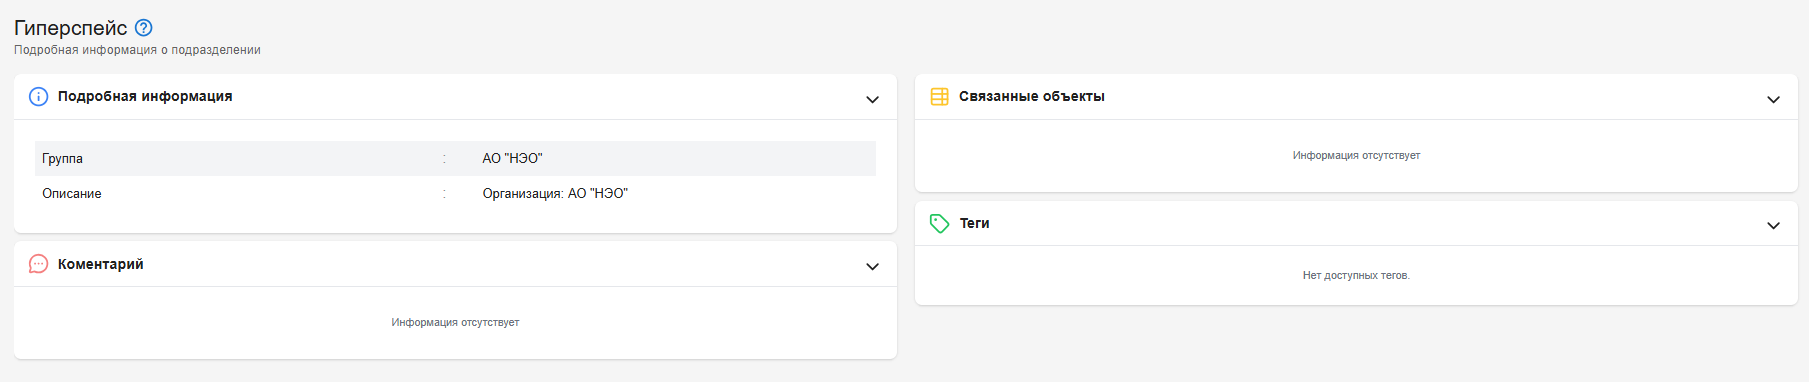Image resolution: width=1809 pixels, height=382 pixels.
Task: Click the info icon of Подробная информация
Action: point(39,97)
